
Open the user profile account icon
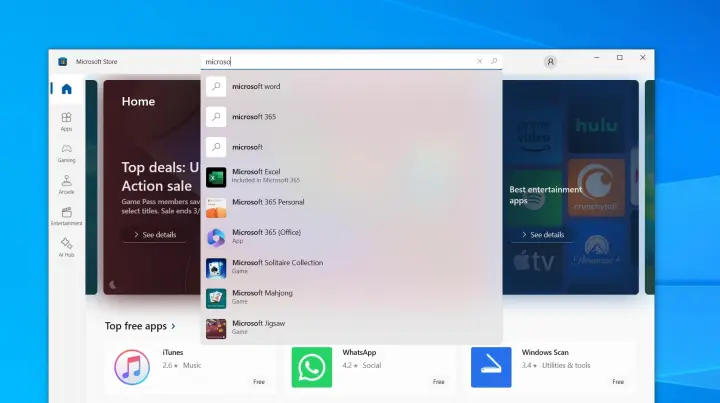[550, 61]
